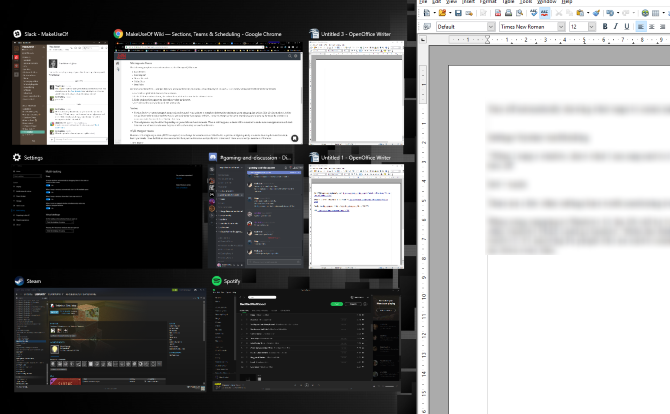This screenshot has height=414, width=670.
Task: Expand the New document dropdown arrow
Action: point(435,13)
